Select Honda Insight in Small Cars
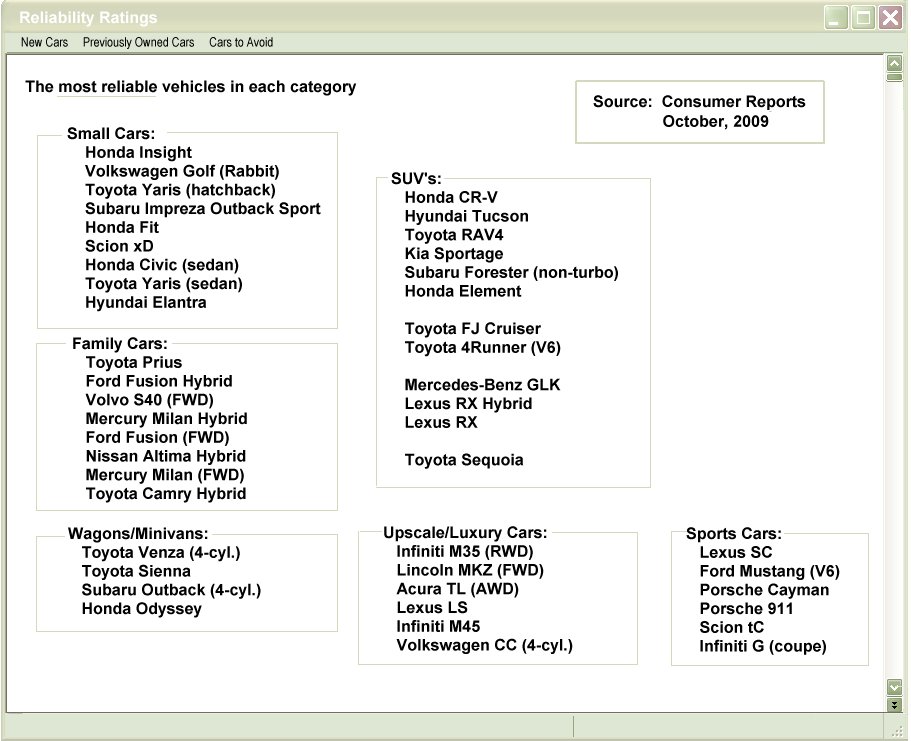This screenshot has height=741, width=911. click(x=138, y=153)
